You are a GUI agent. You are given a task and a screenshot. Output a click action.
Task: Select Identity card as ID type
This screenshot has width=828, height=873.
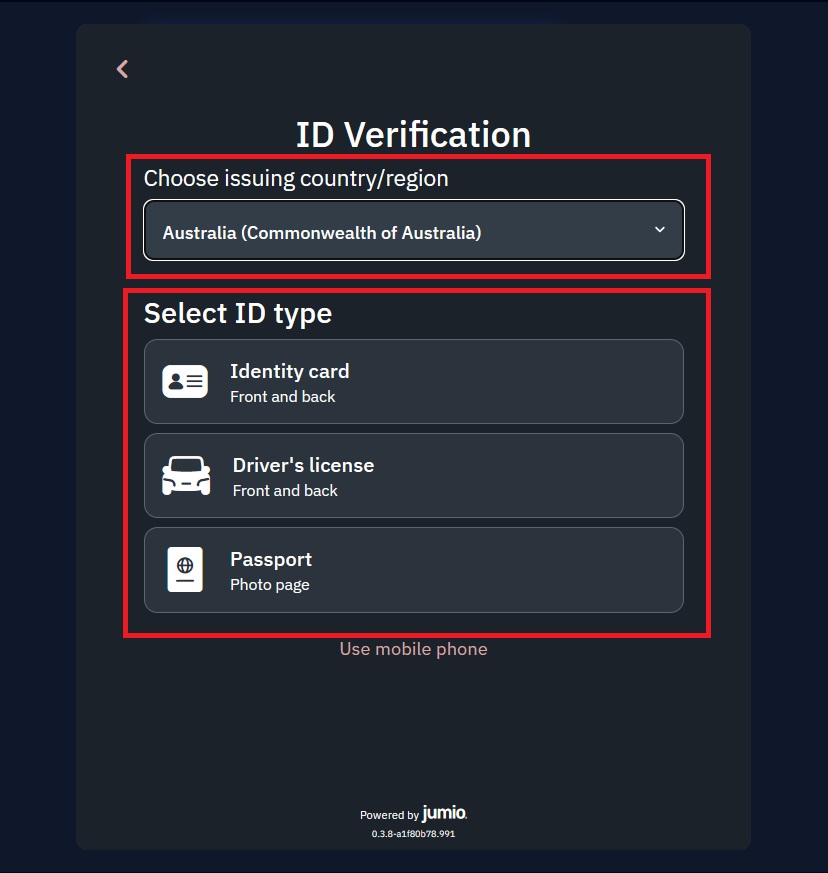(414, 381)
